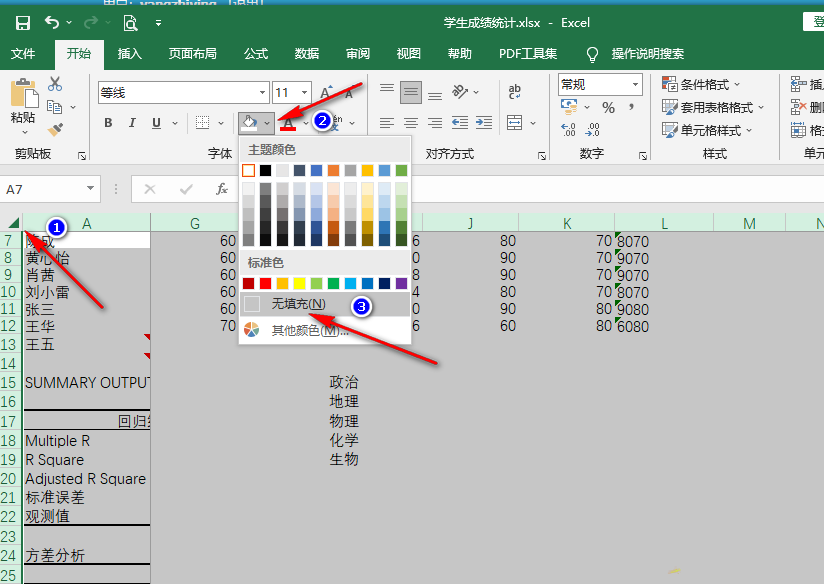The image size is (824, 584).
Task: Click the wrap text icon
Action: [x=514, y=92]
